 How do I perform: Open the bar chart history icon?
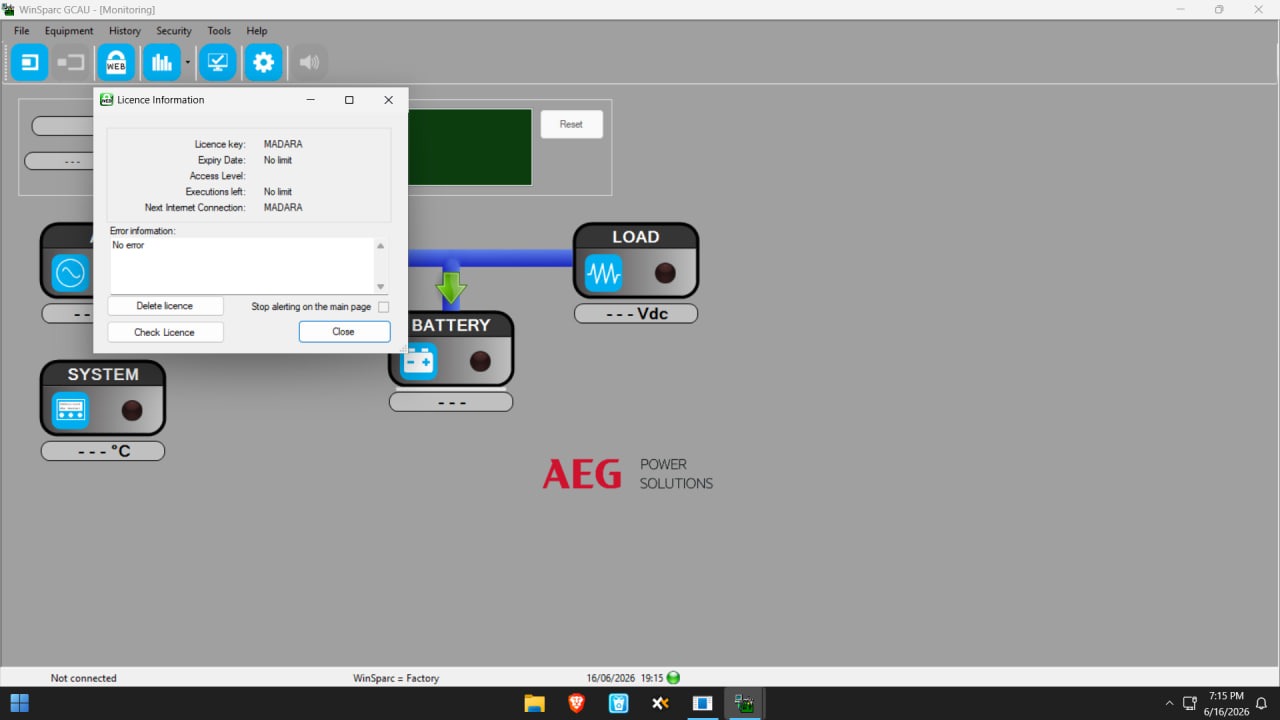click(x=161, y=63)
